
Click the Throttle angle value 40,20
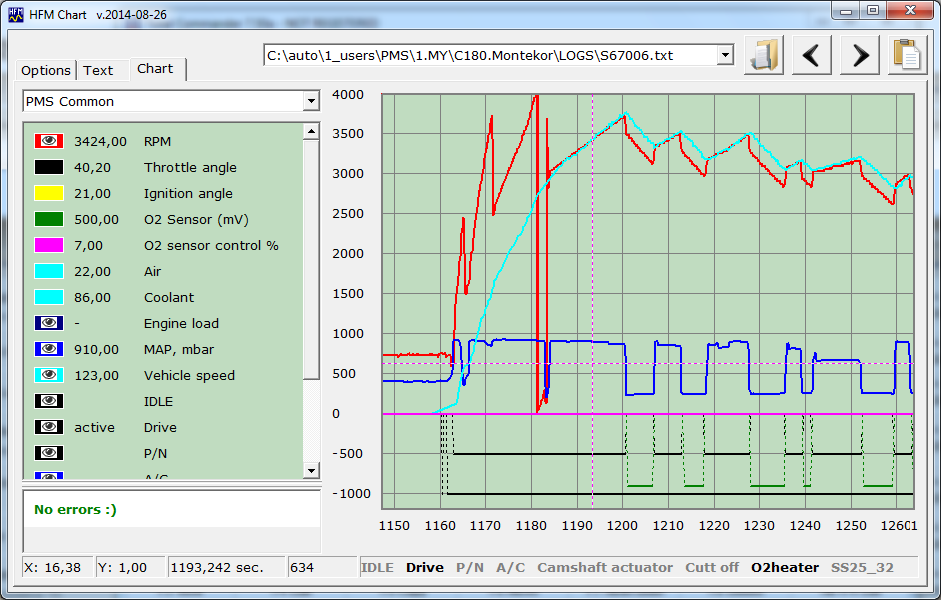(92, 168)
